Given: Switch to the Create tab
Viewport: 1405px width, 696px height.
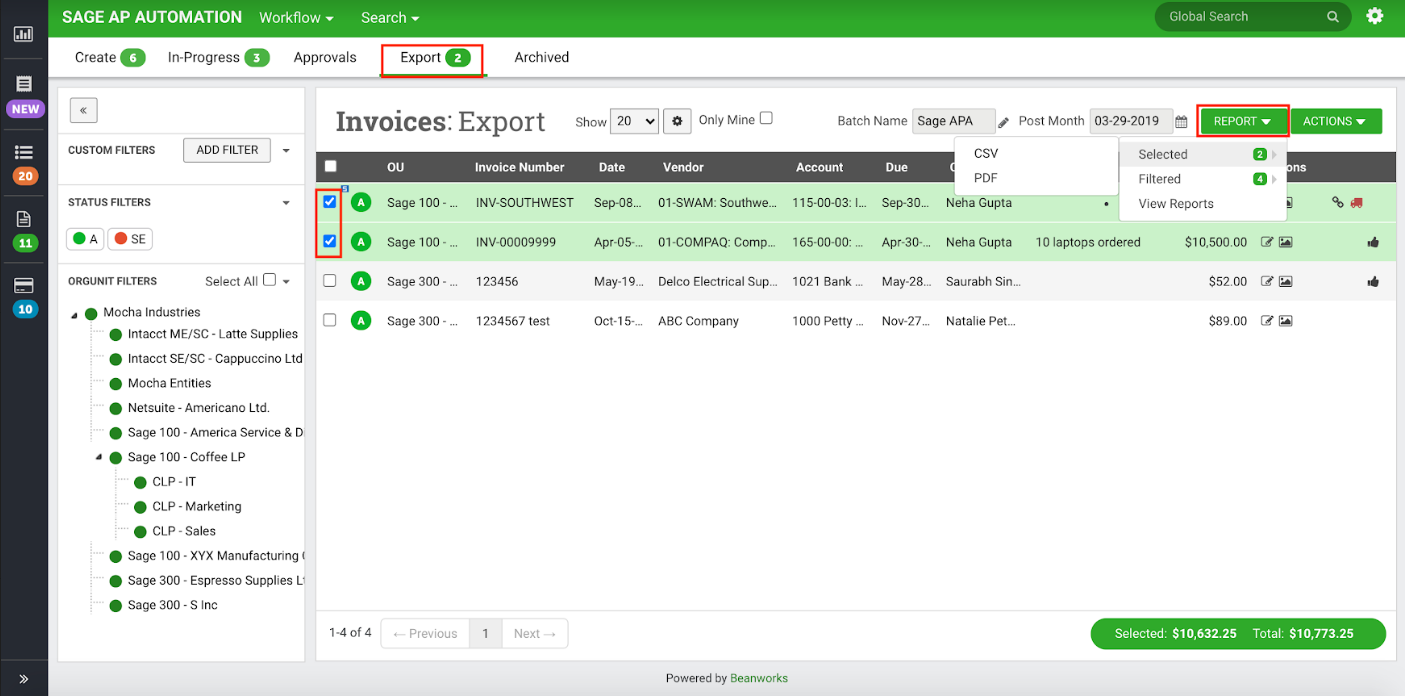Looking at the screenshot, I should (x=110, y=57).
